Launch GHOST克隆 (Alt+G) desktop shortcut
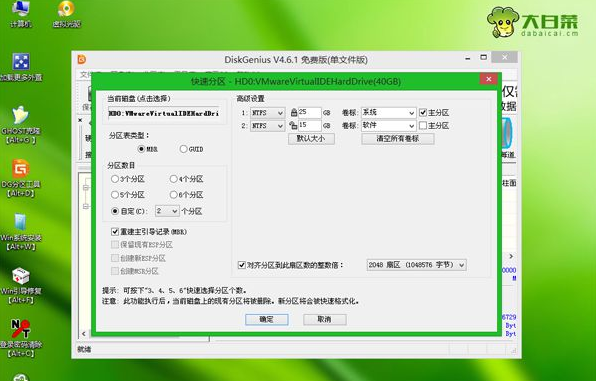Screen dimensions: 596x381 point(21,125)
